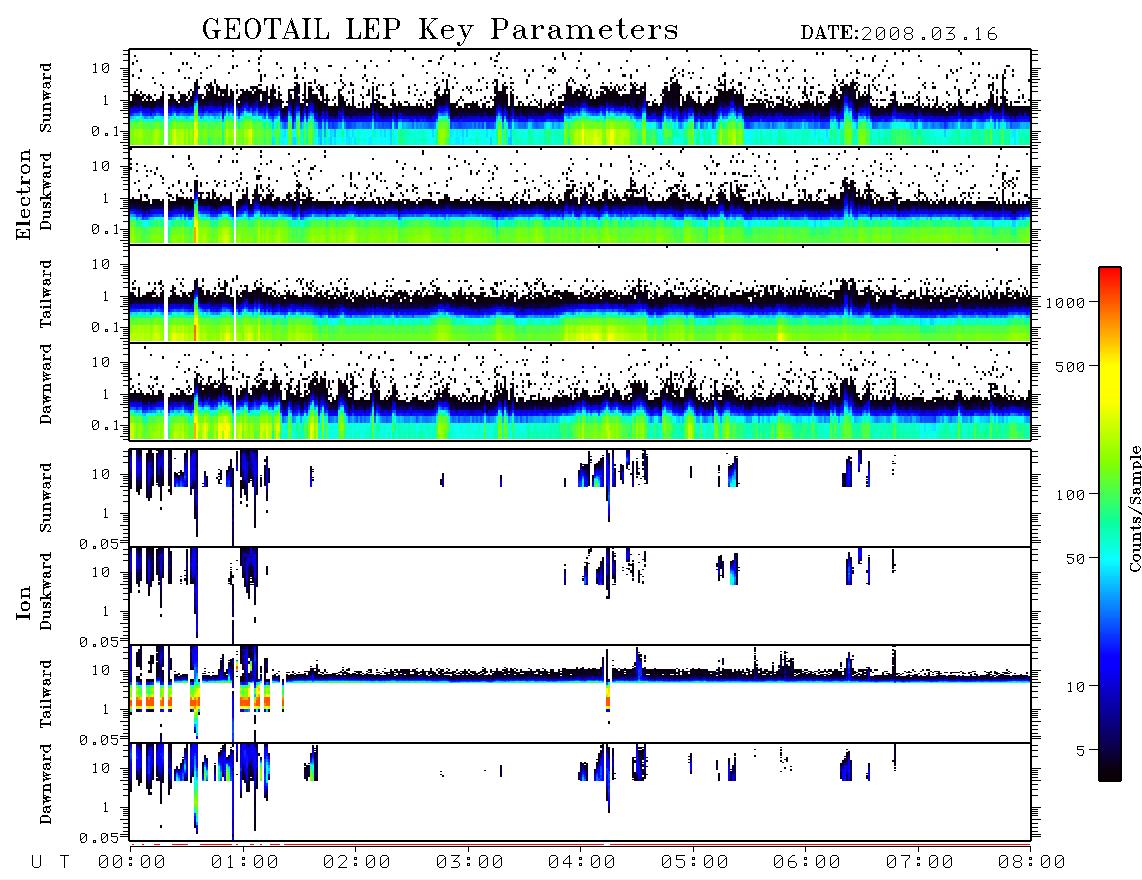
Task: Click the vertical 'Electron' group label
Action: pyautogui.click(x=24, y=195)
